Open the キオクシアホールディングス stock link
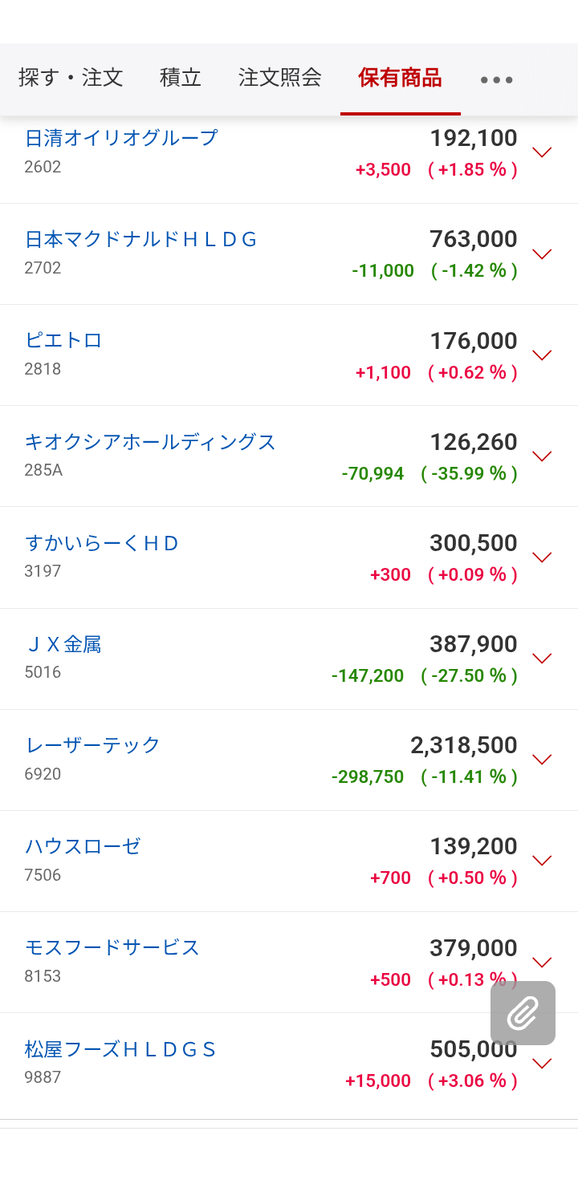 150,442
